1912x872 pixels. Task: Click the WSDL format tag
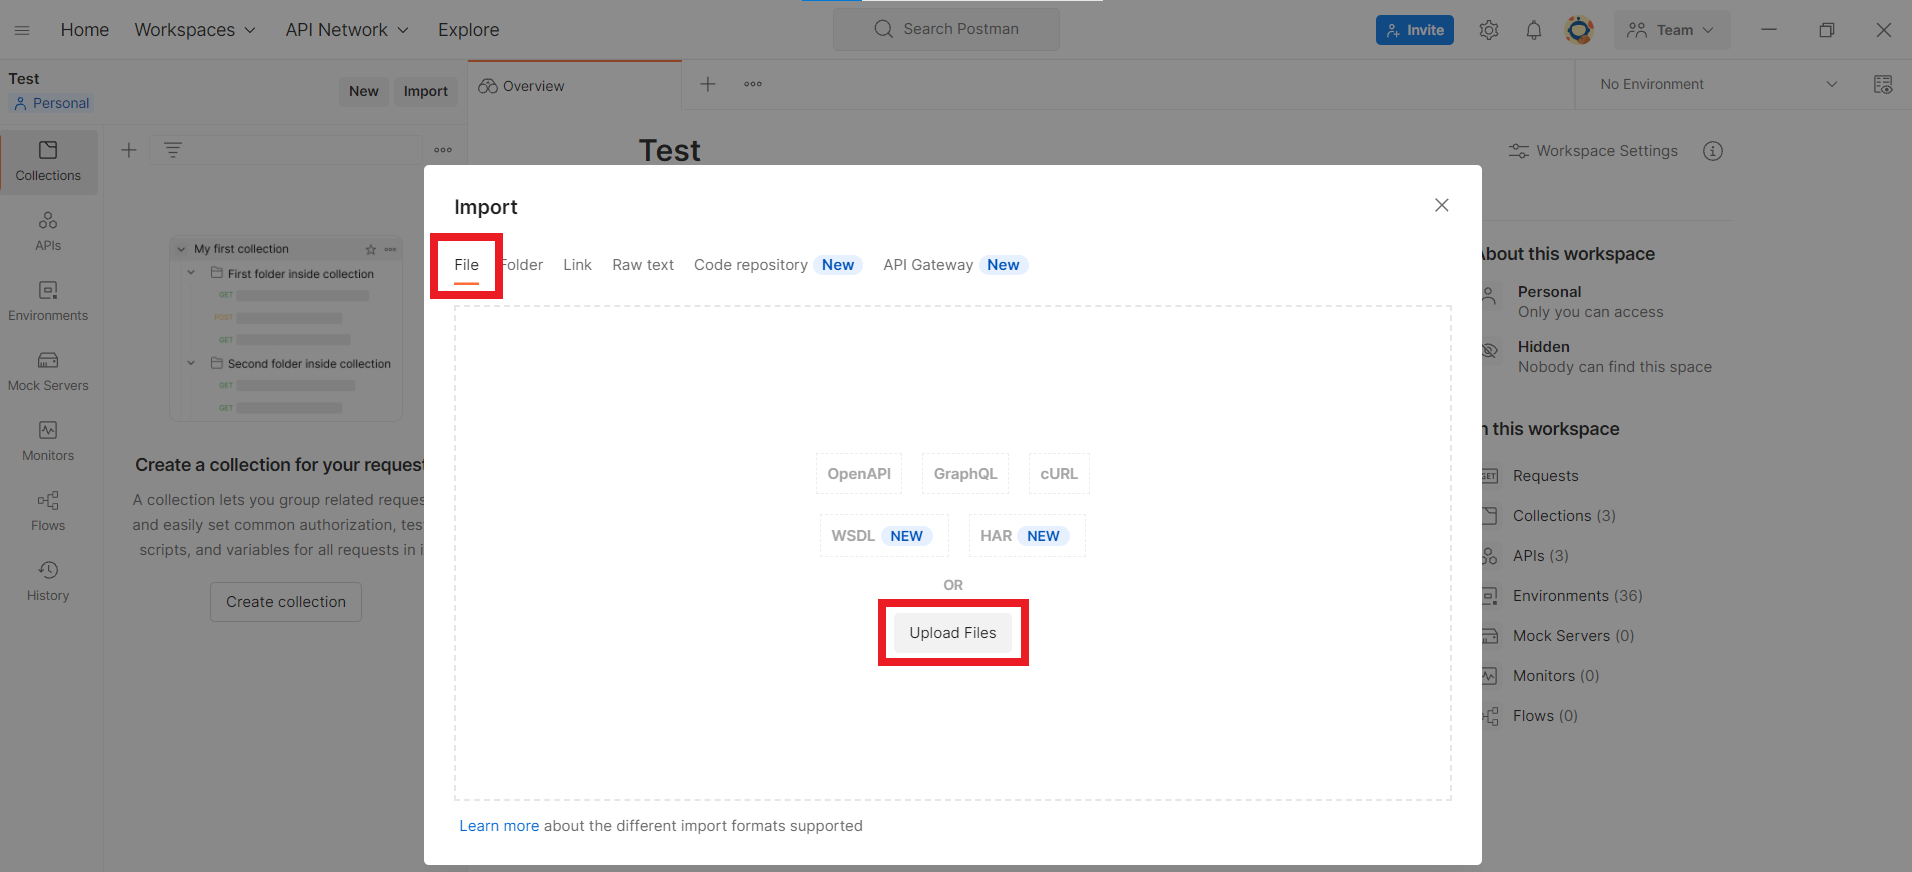coord(884,536)
